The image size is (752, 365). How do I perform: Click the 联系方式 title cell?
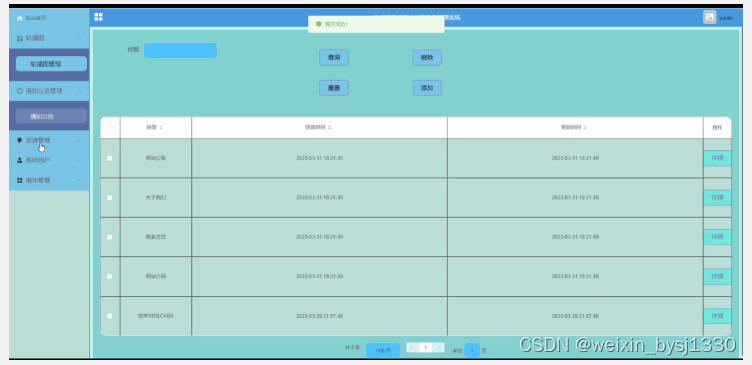(x=156, y=237)
